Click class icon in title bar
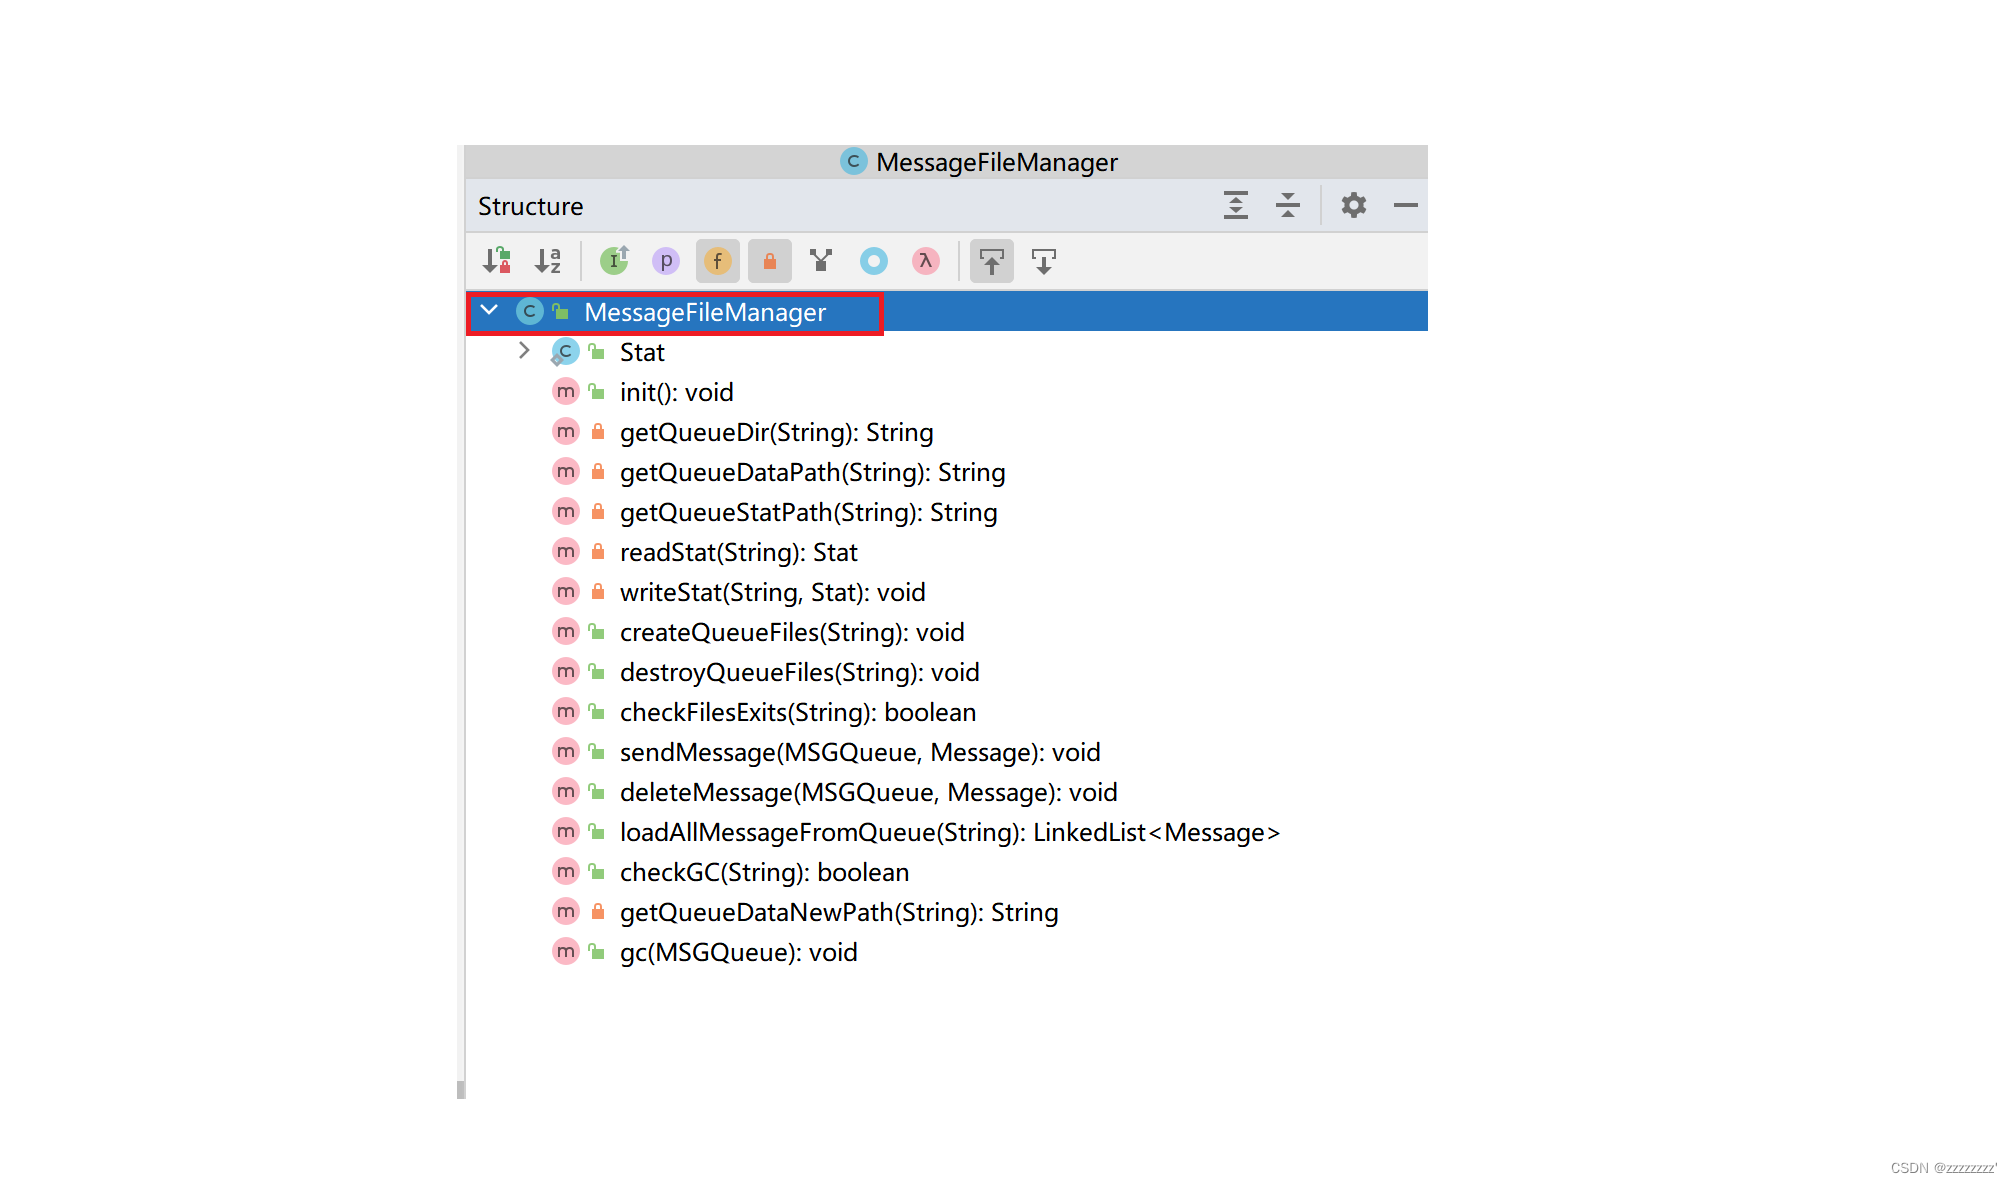Image resolution: width=2012 pixels, height=1183 pixels. point(853,161)
